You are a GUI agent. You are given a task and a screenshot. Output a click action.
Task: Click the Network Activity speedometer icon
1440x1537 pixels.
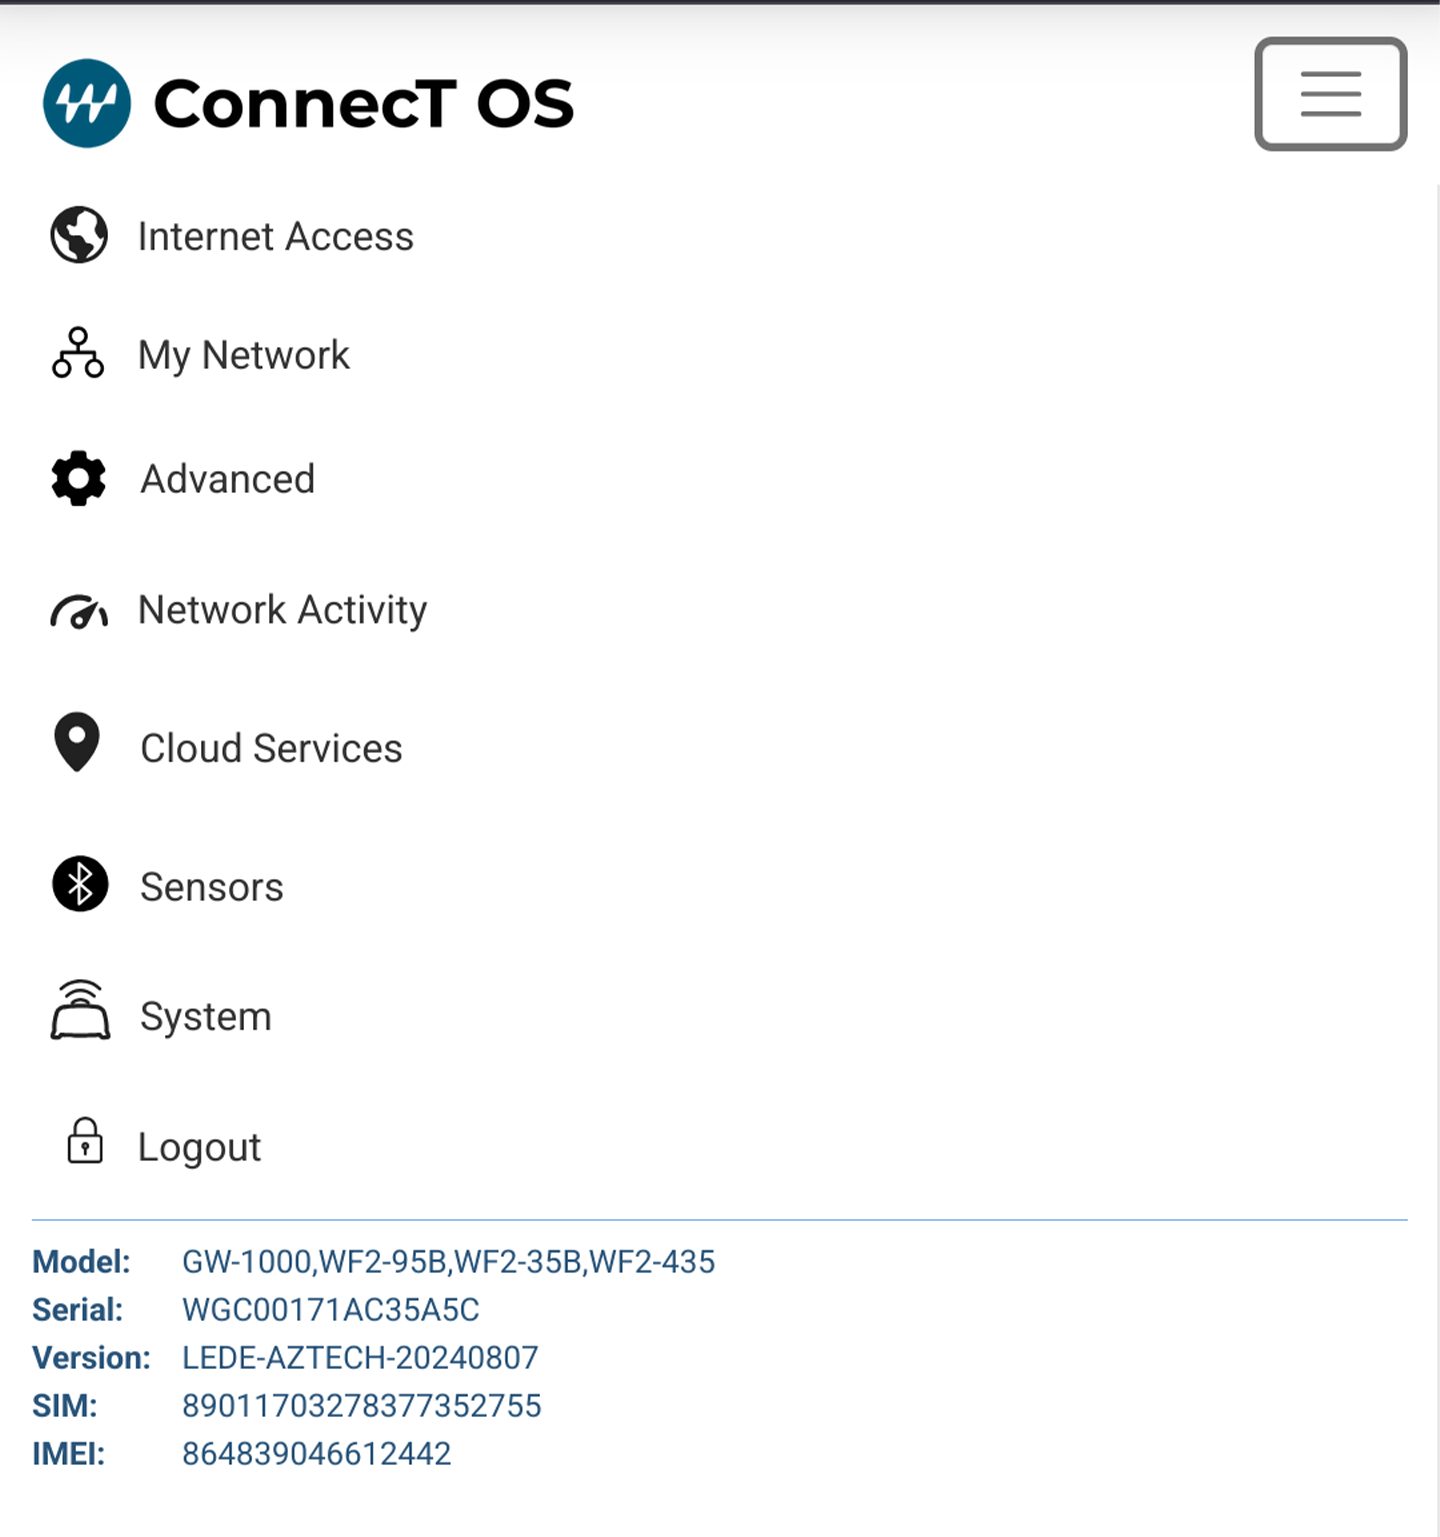coord(79,611)
